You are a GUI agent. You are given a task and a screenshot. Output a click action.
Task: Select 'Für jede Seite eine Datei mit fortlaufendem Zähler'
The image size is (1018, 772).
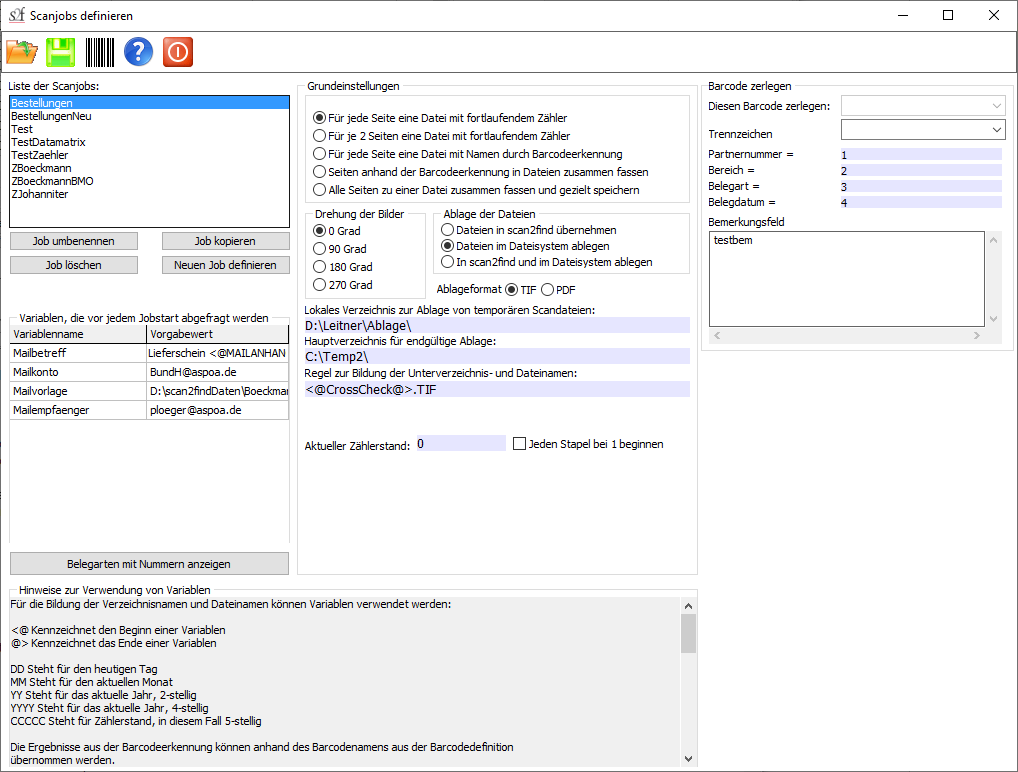tap(440, 118)
